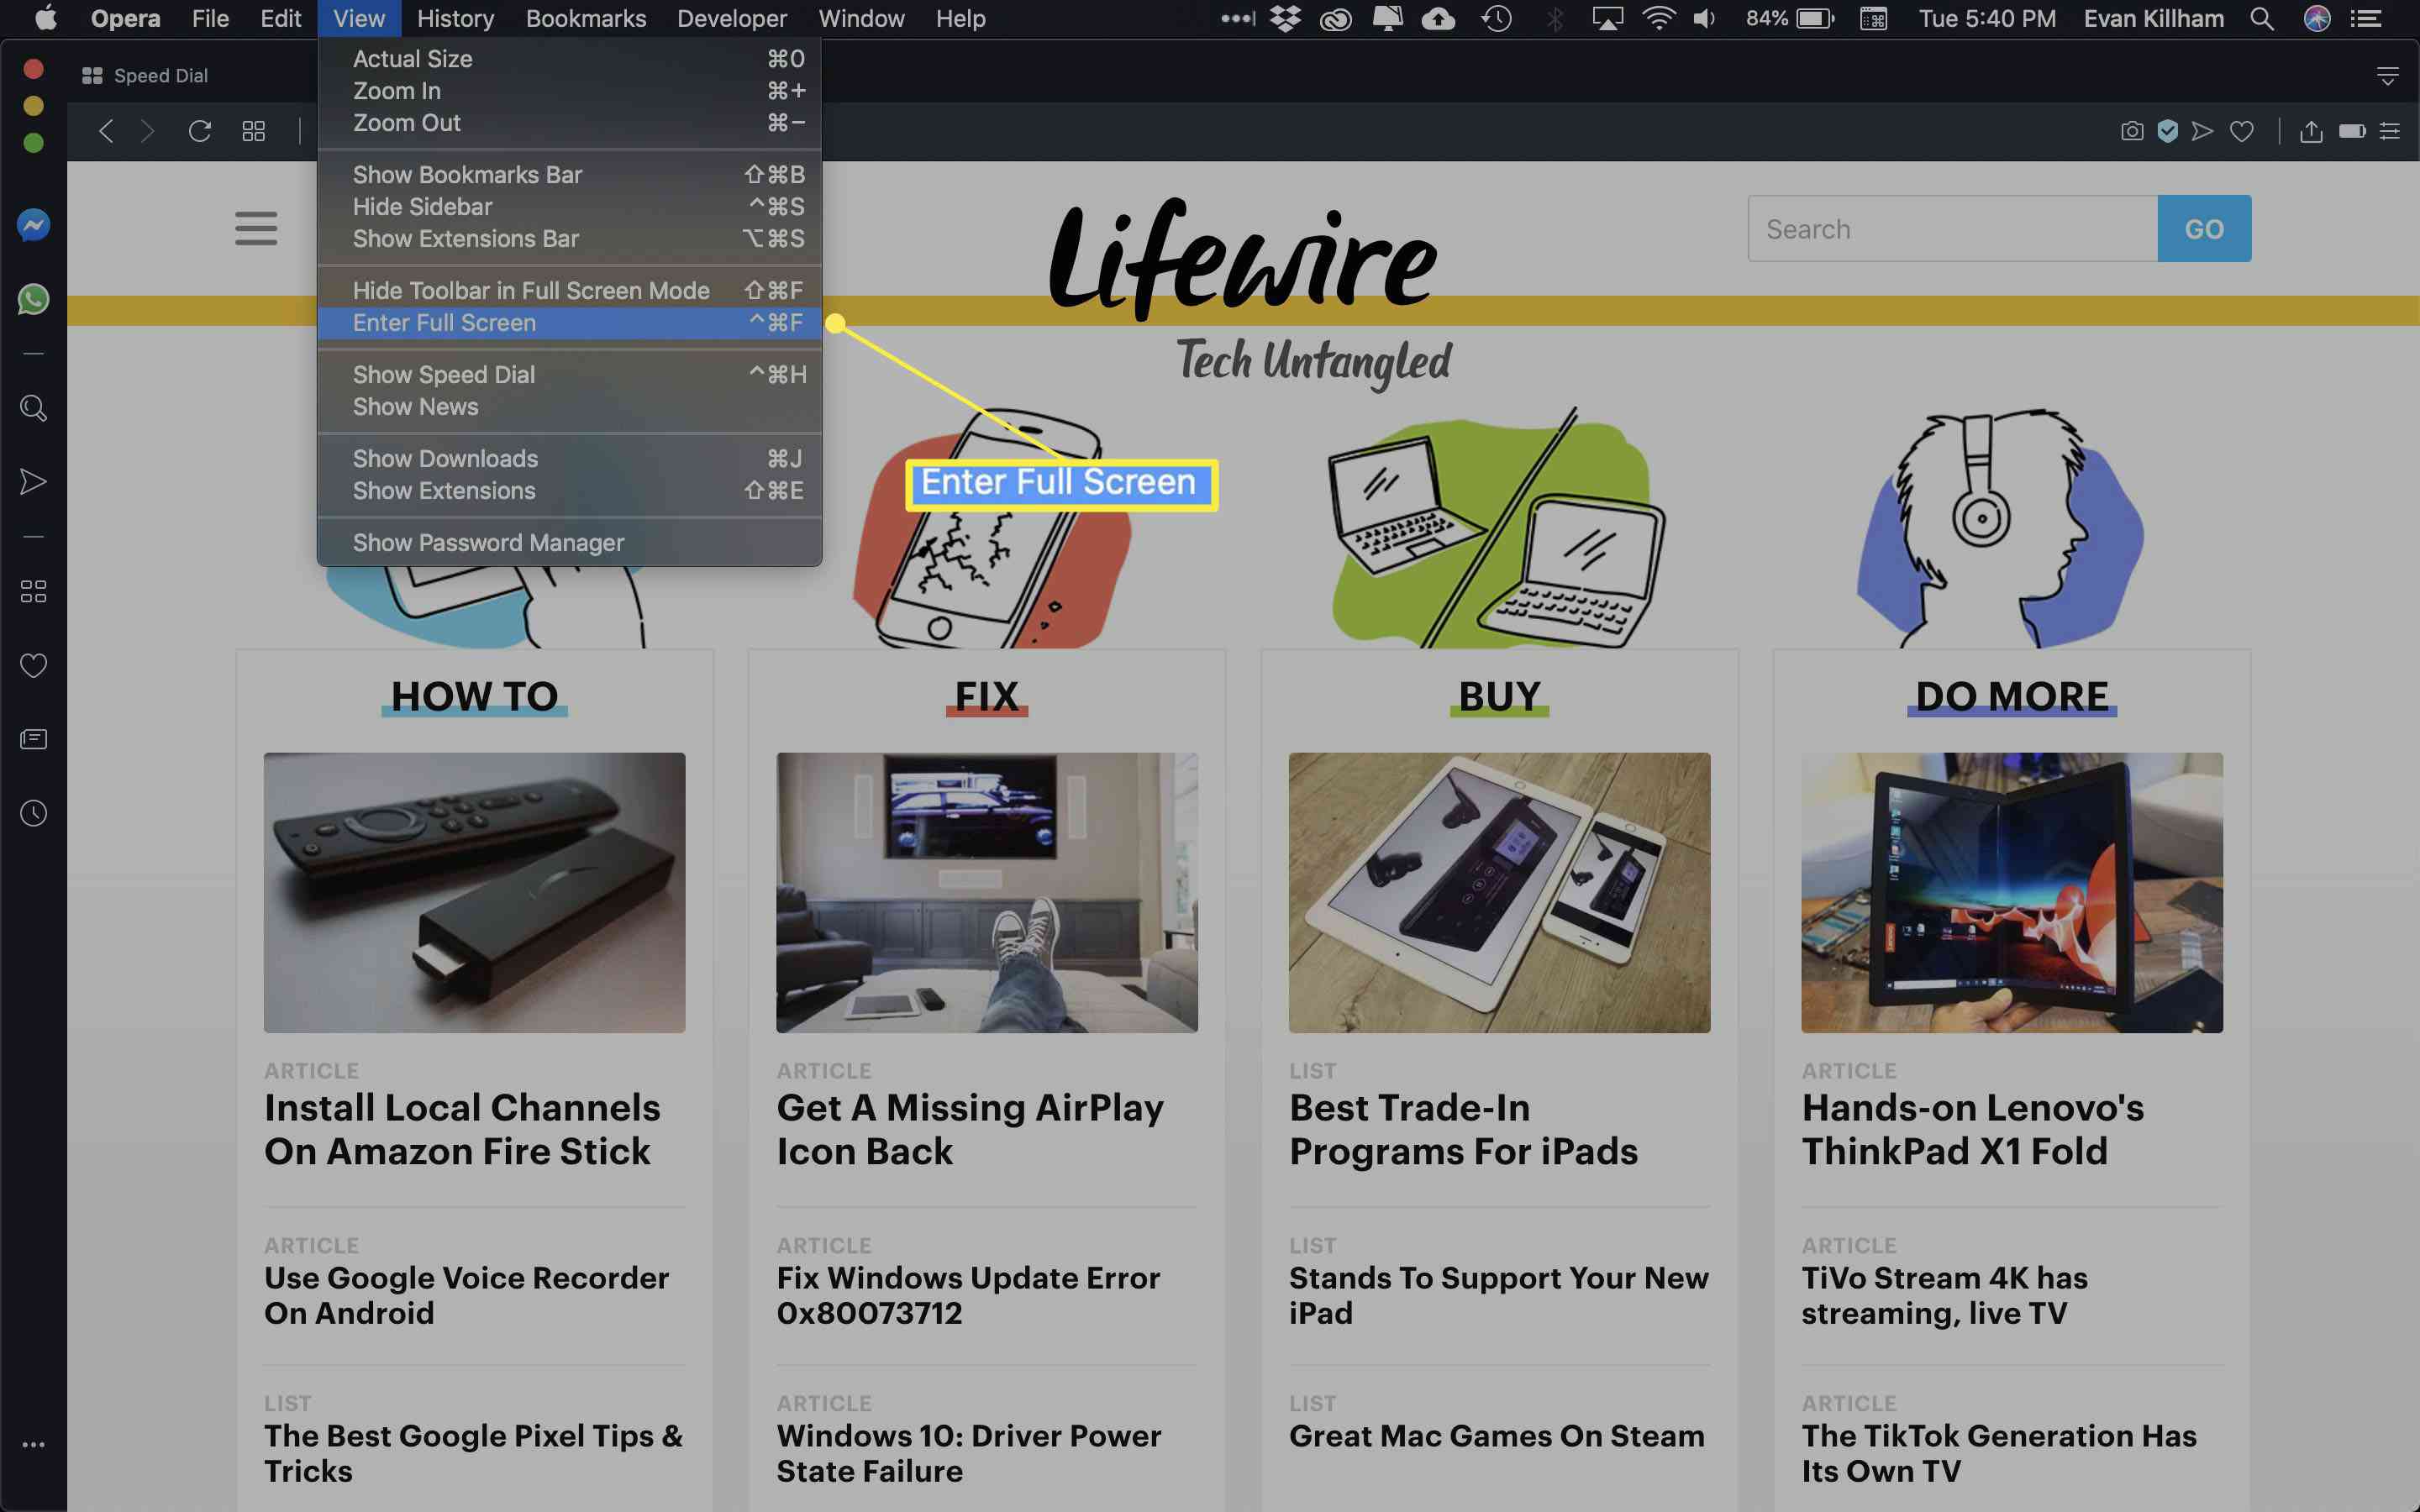Image resolution: width=2420 pixels, height=1512 pixels.
Task: Open the sidebar three-dot setup menu
Action: [x=33, y=1445]
